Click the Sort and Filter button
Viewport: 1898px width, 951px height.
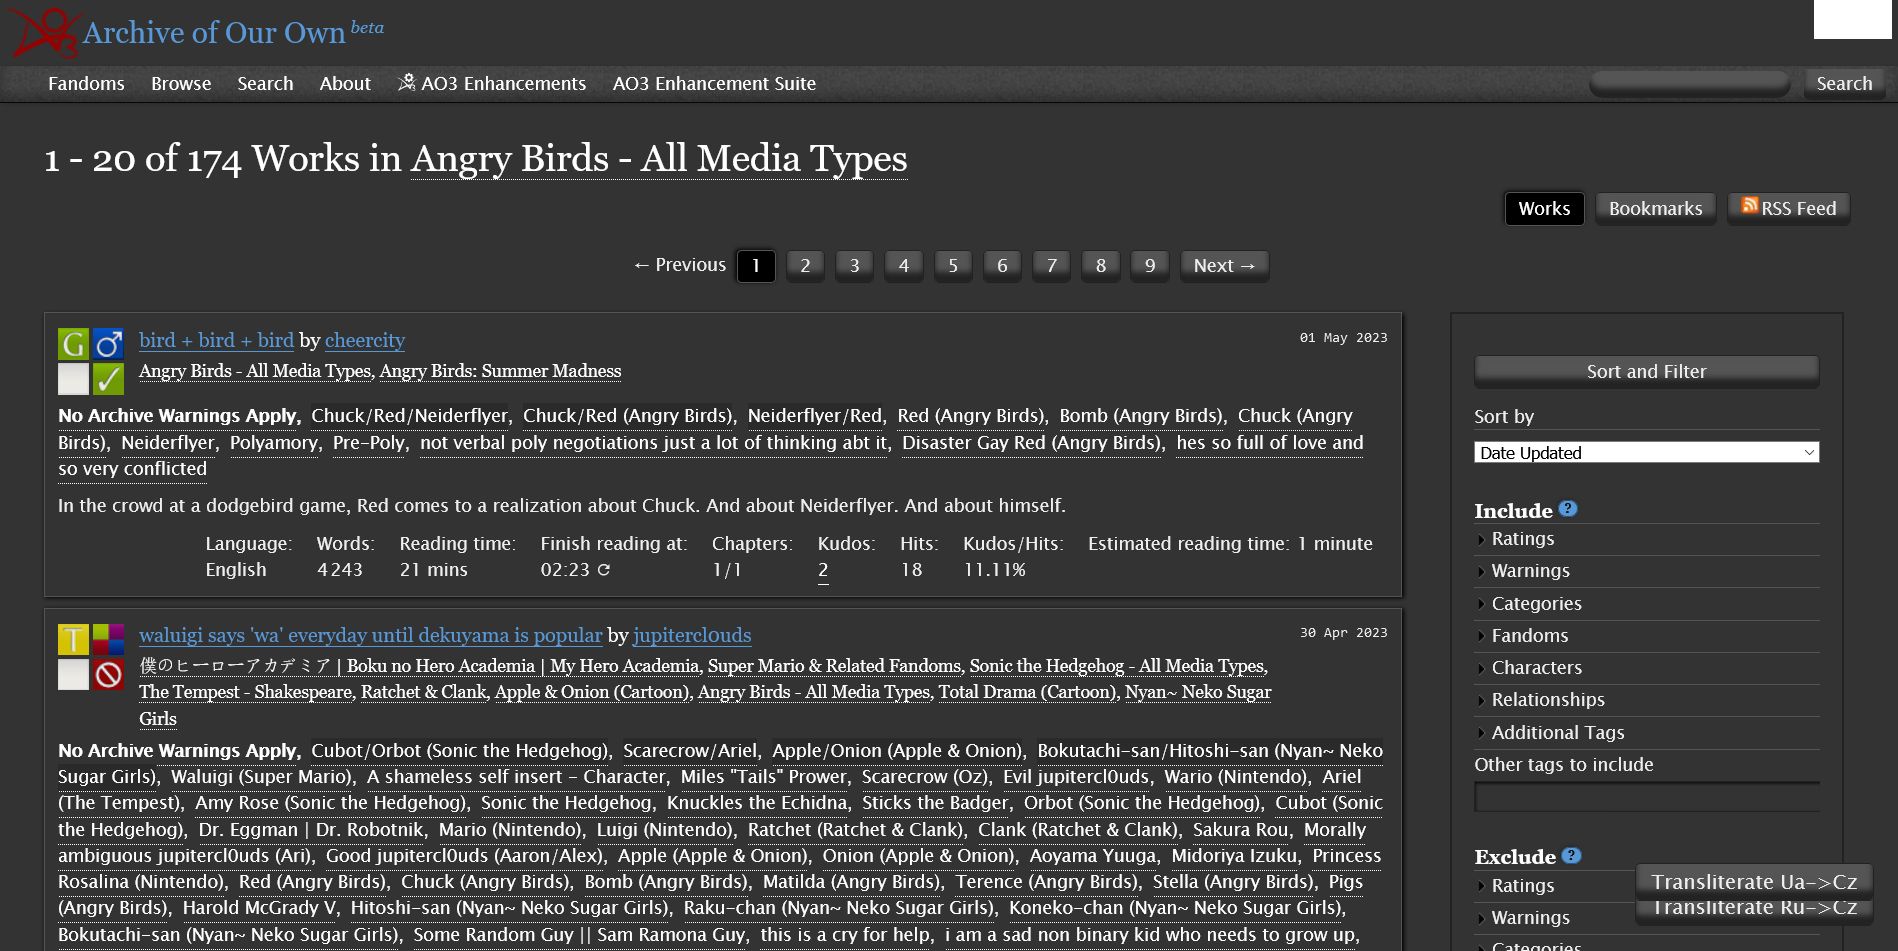[1646, 371]
